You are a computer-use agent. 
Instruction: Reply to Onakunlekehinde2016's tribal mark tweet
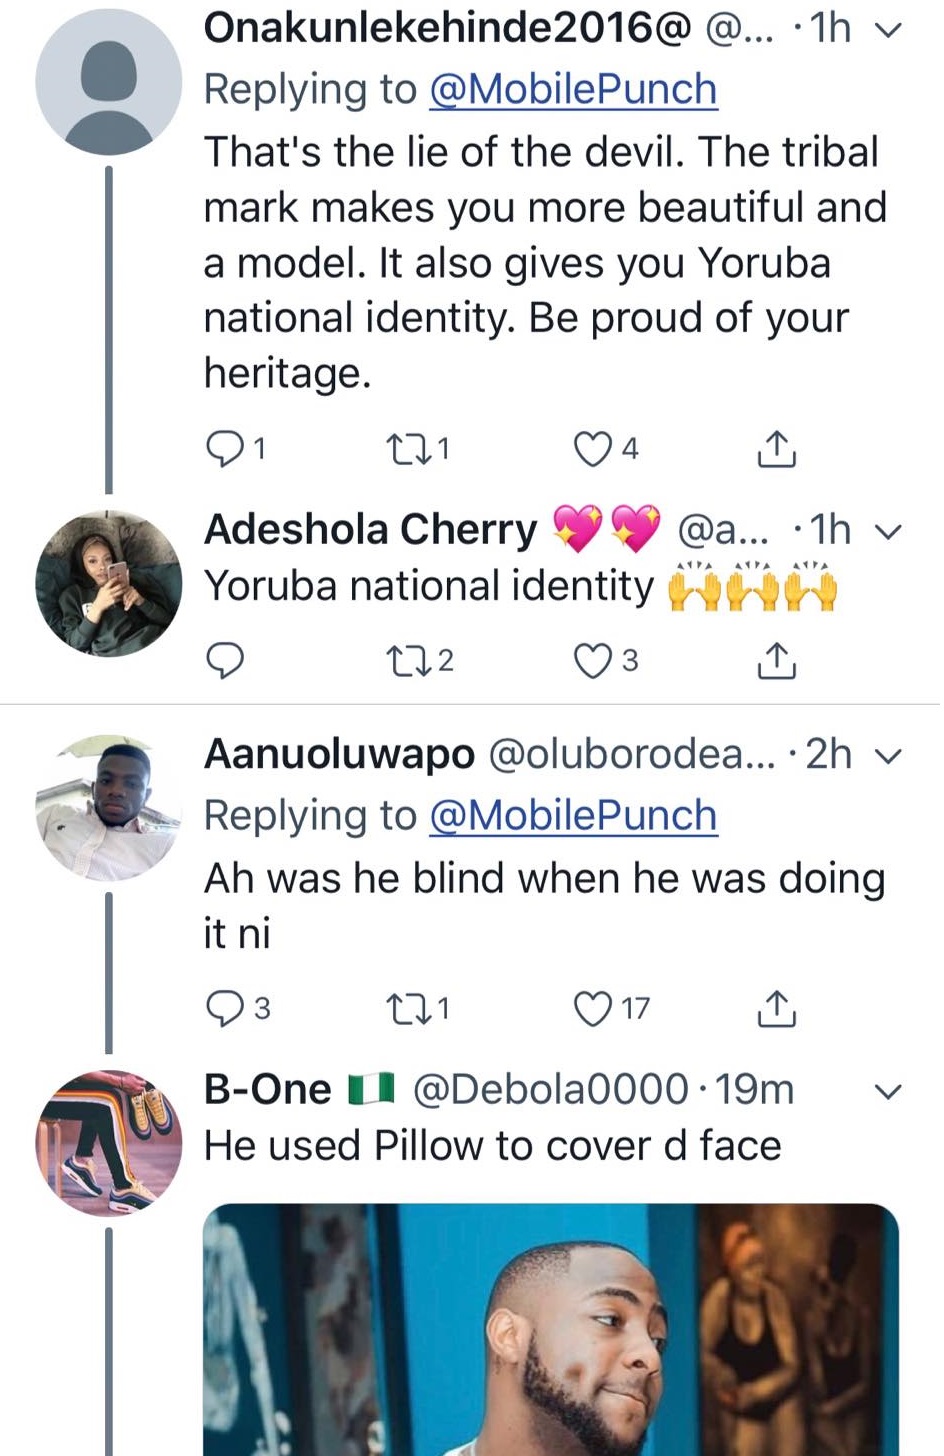[223, 449]
